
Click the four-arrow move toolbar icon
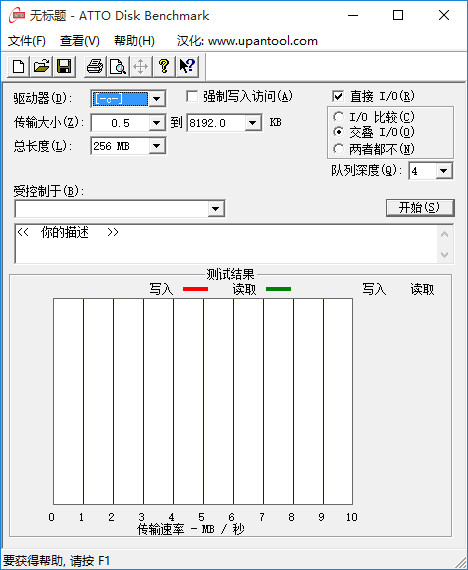(141, 67)
